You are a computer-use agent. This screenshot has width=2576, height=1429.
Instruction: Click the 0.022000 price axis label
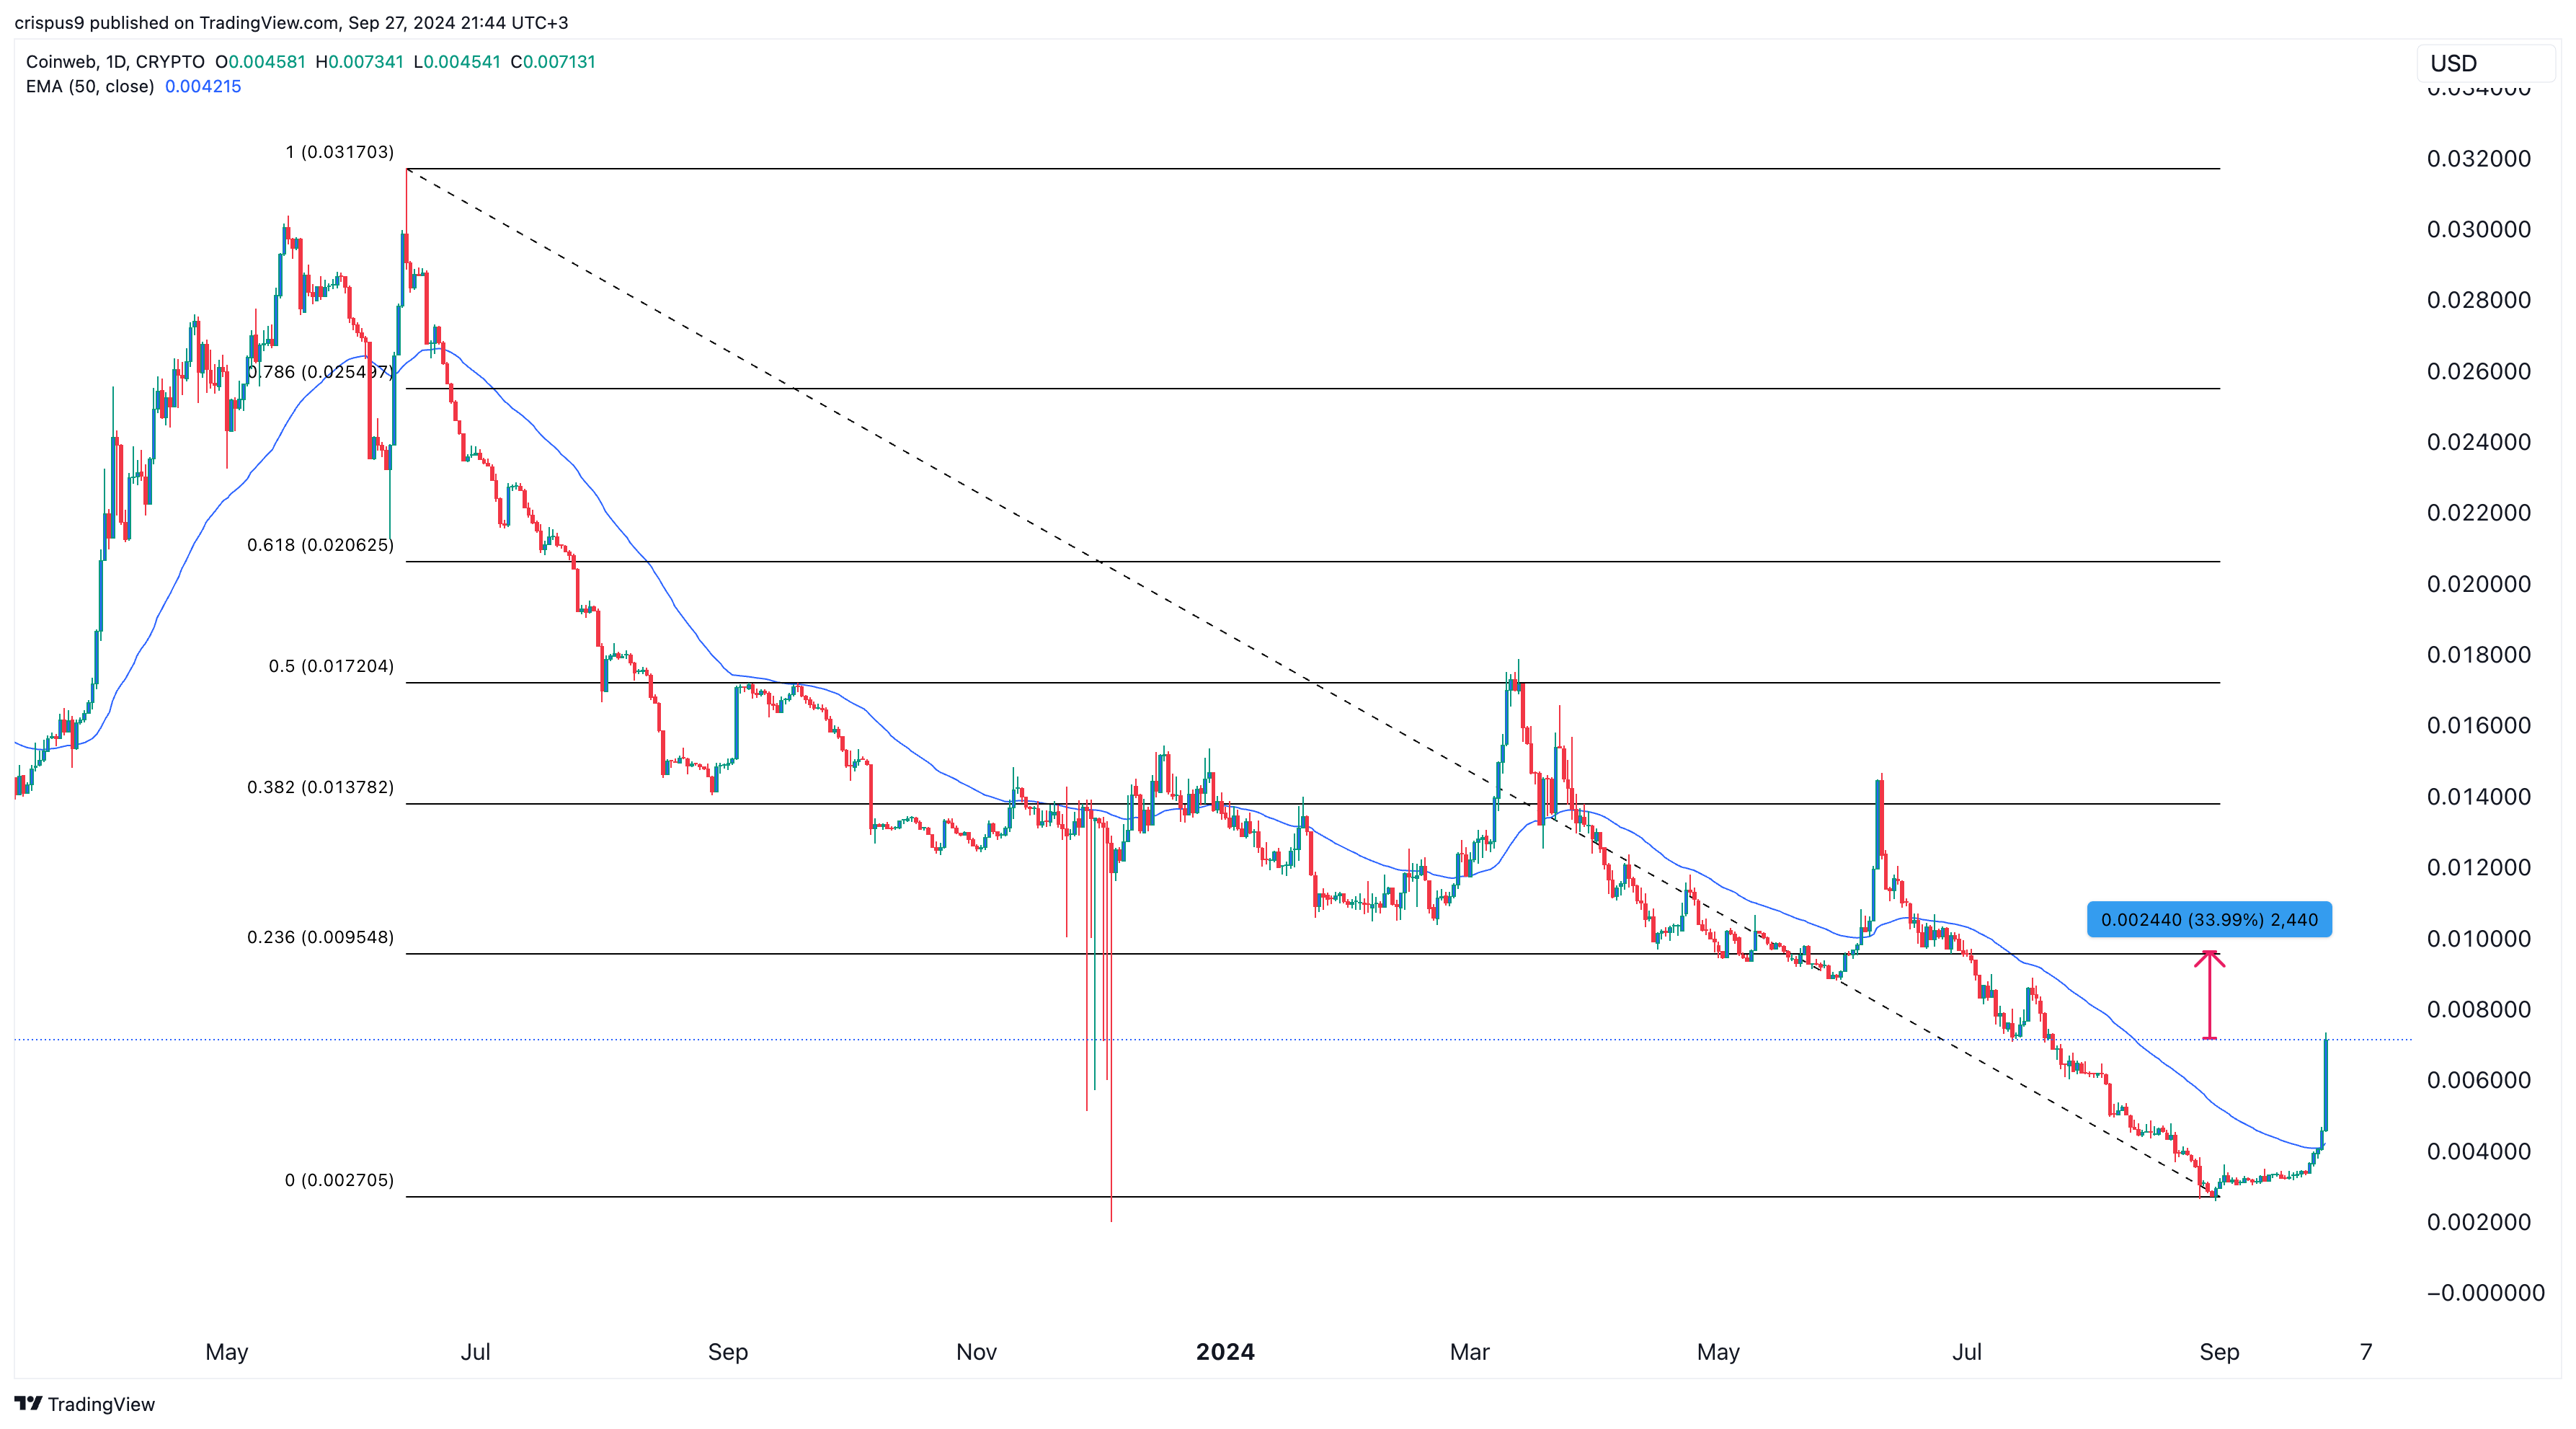click(x=2478, y=513)
